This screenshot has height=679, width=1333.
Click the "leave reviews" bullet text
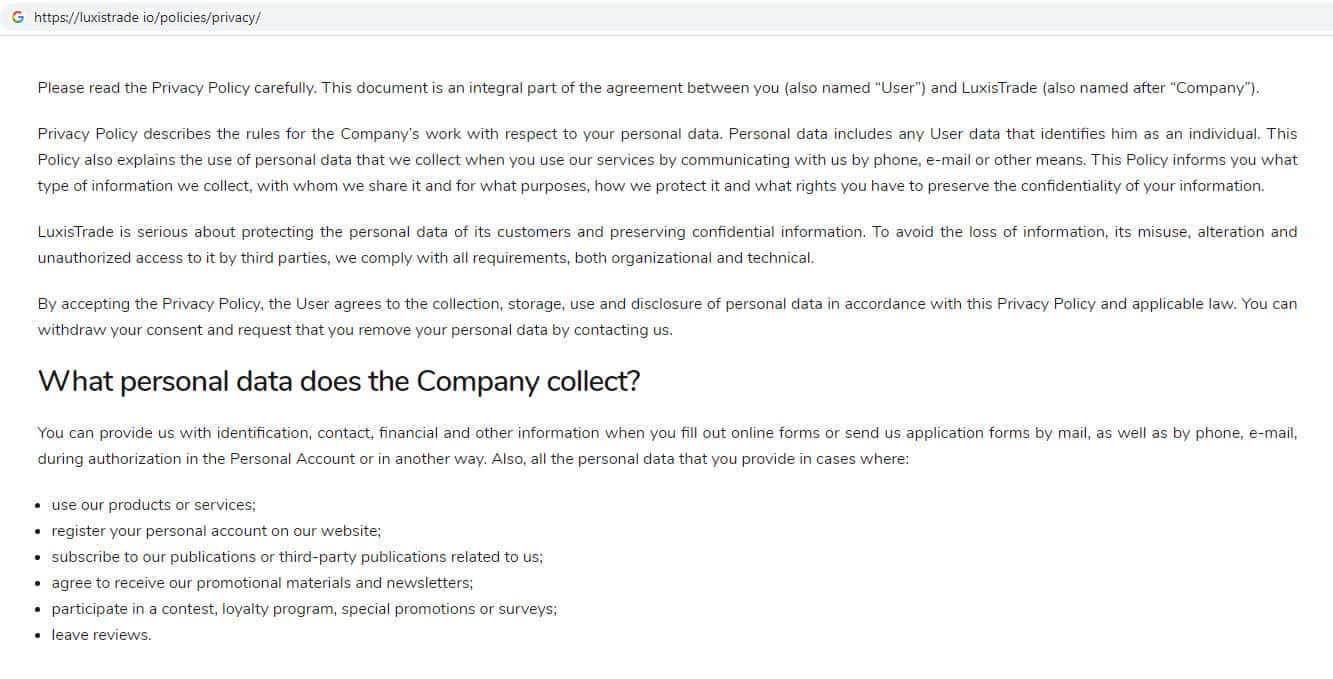pos(101,635)
